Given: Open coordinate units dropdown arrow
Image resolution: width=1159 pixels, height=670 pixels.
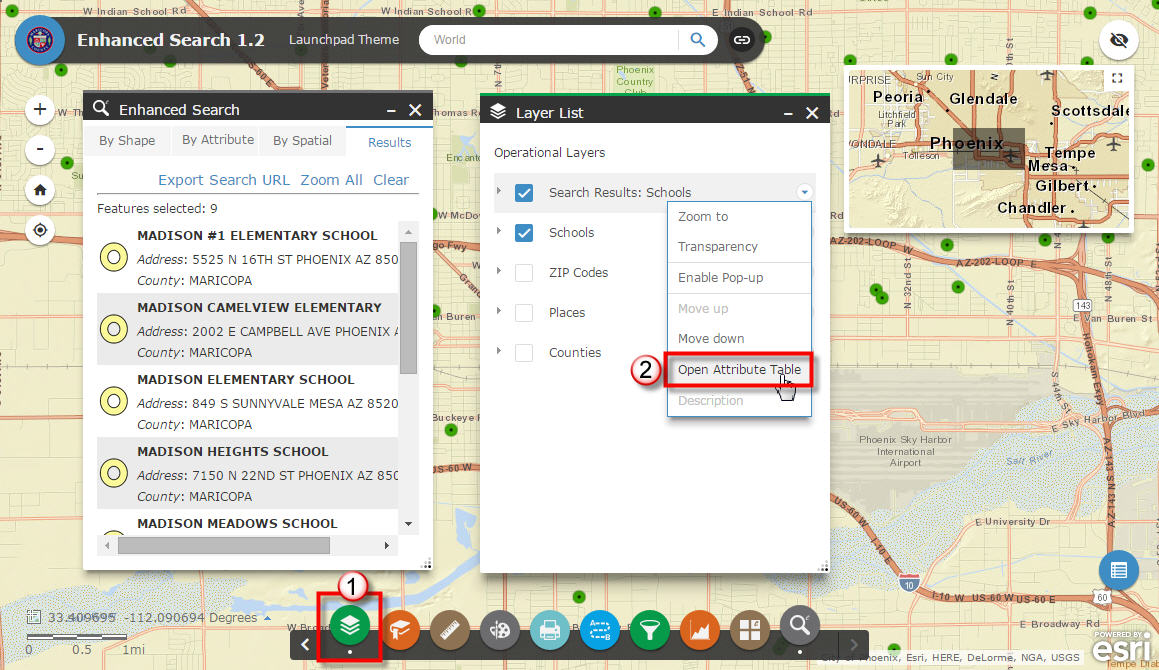Looking at the screenshot, I should 268,617.
